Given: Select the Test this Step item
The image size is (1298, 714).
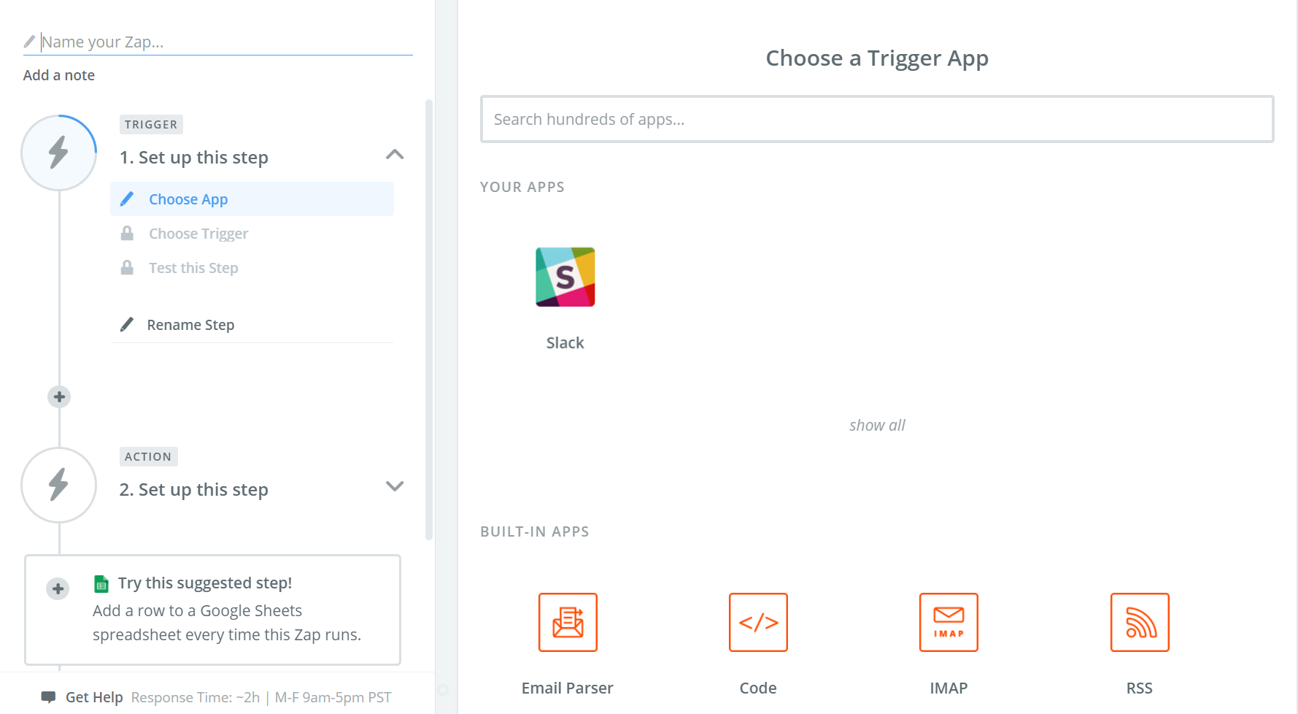Looking at the screenshot, I should (193, 268).
